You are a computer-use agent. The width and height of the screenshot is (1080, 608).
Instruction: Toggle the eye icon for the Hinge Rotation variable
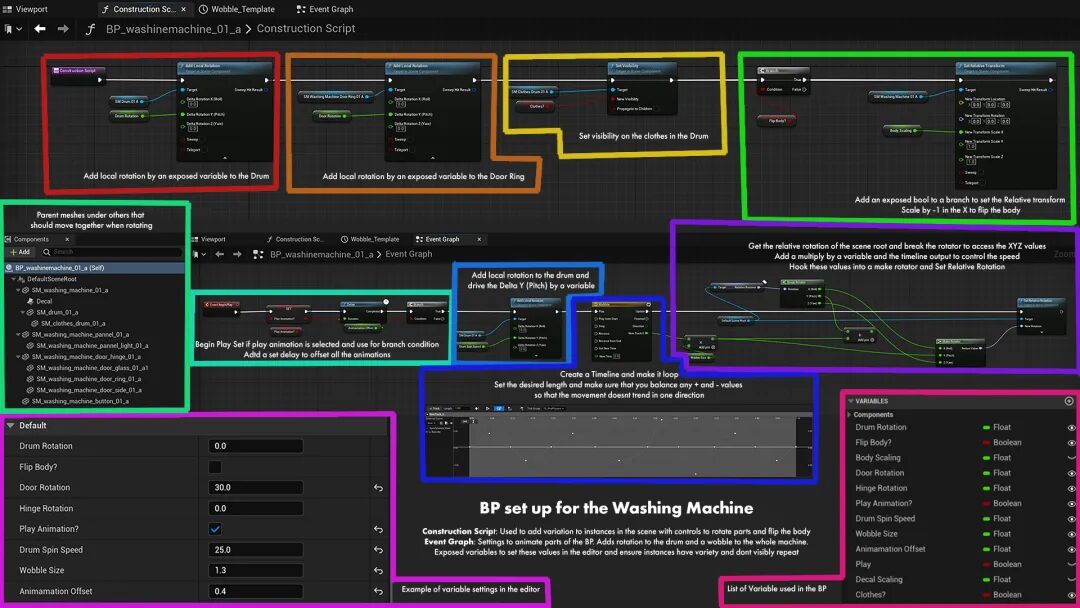point(1071,488)
